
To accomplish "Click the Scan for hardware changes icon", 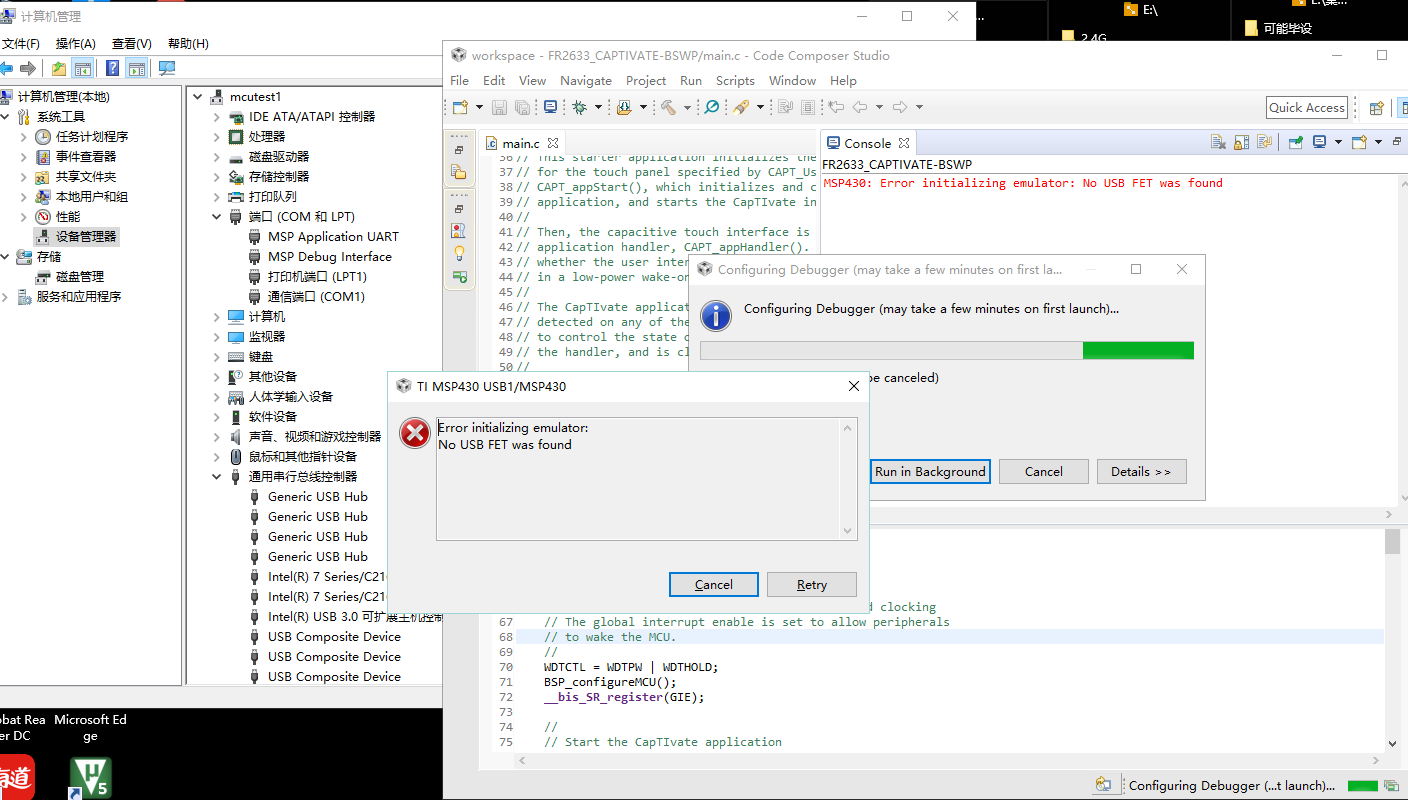I will tap(167, 69).
